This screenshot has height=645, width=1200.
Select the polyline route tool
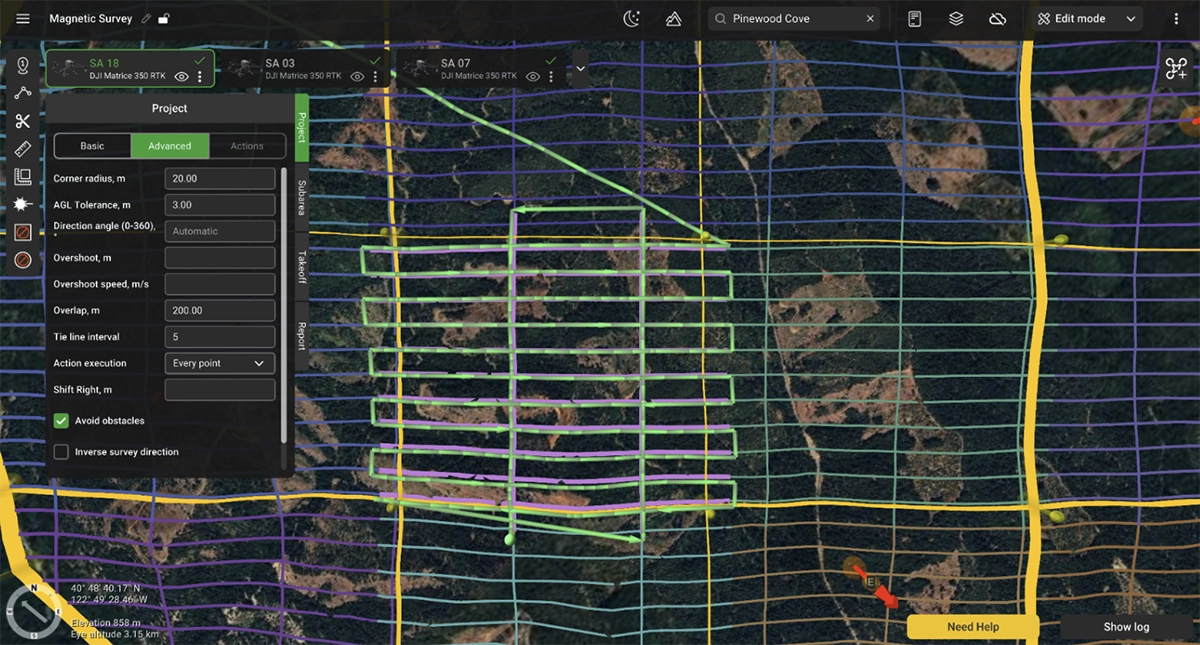pyautogui.click(x=23, y=93)
